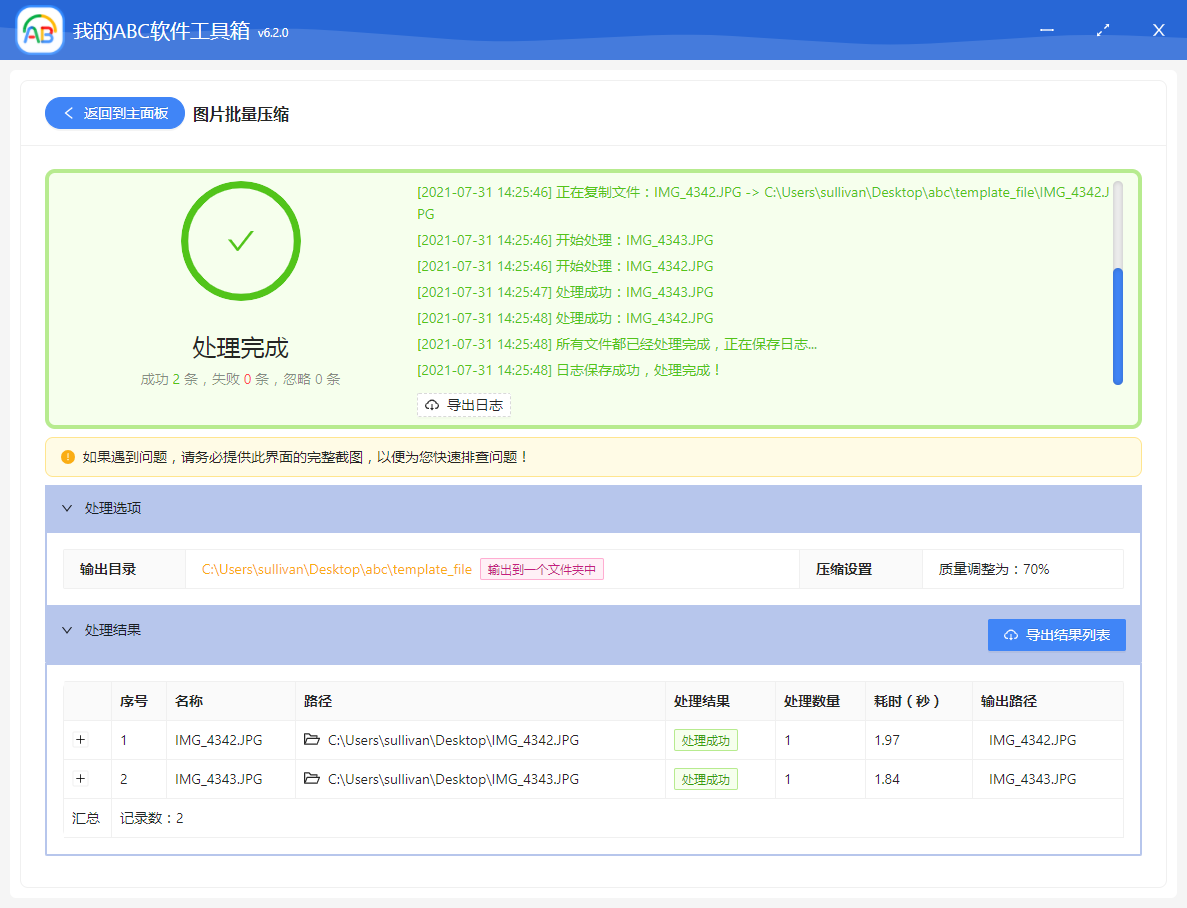1187x908 pixels.
Task: Return to main panel with 返回到主面板
Action: click(x=114, y=114)
